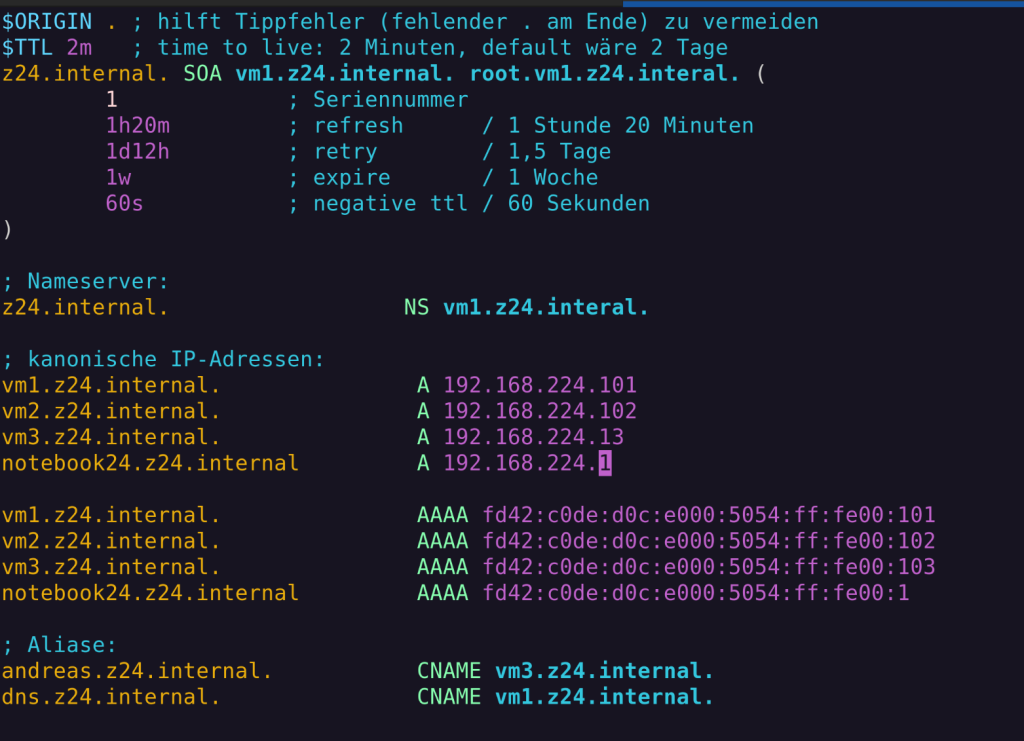The height and width of the screenshot is (741, 1024).
Task: Click the $ORIGIN directive text
Action: tap(47, 22)
